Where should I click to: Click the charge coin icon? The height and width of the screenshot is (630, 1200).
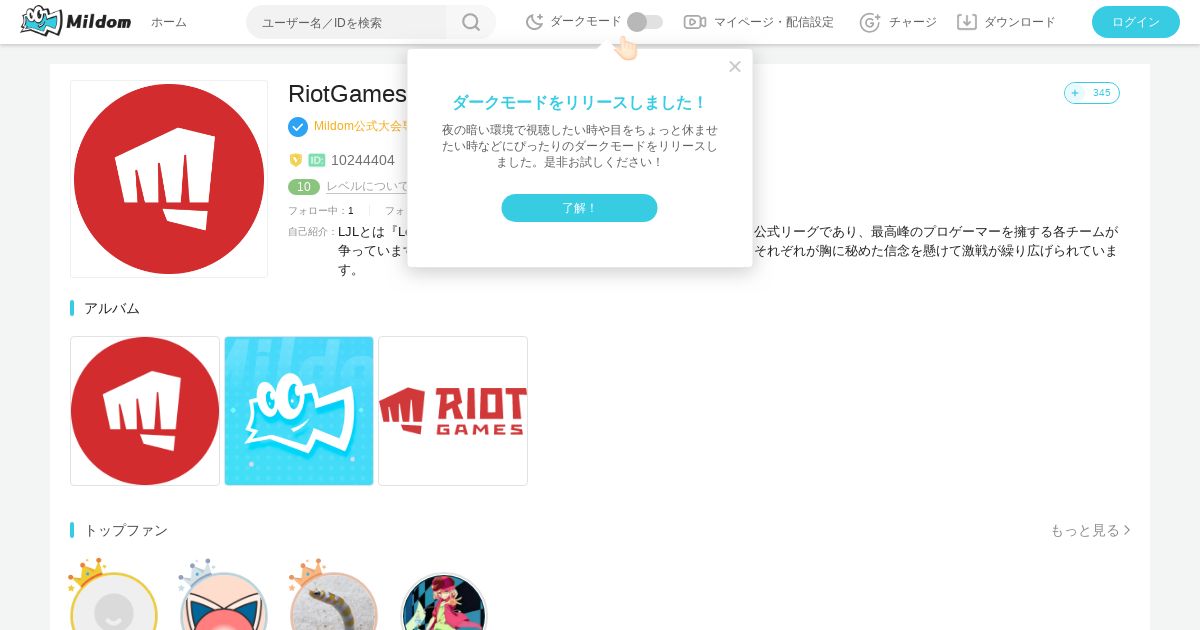870,22
